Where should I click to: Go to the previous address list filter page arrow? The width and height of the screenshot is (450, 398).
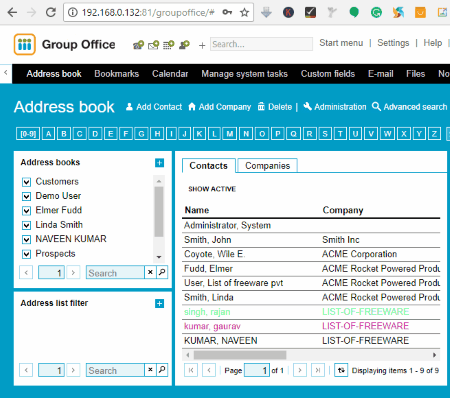point(26,370)
